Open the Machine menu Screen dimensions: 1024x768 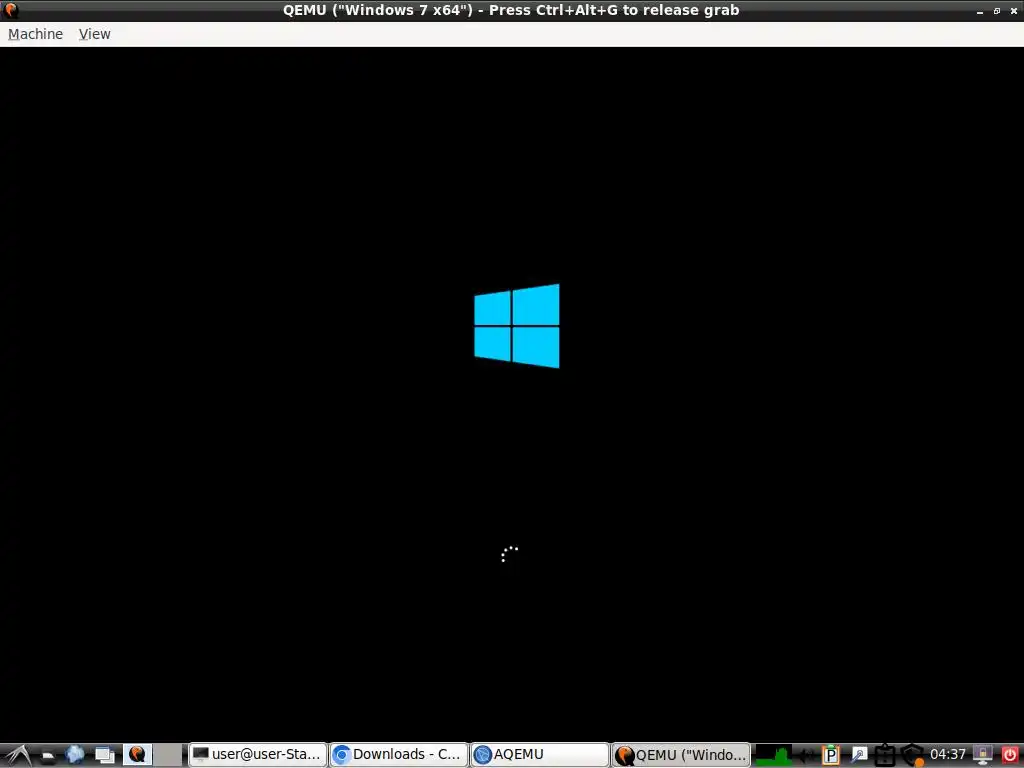click(35, 34)
